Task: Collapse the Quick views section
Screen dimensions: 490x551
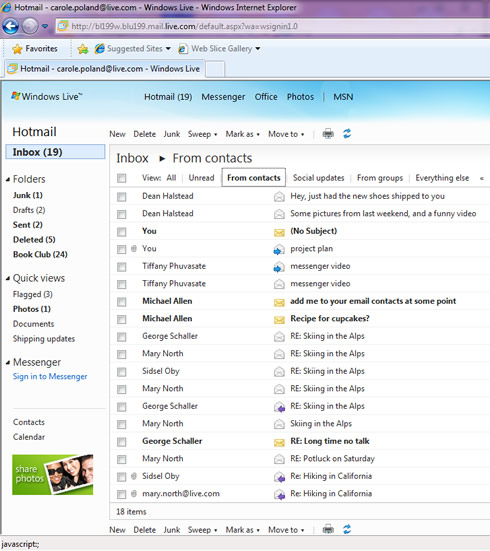Action: 8,279
